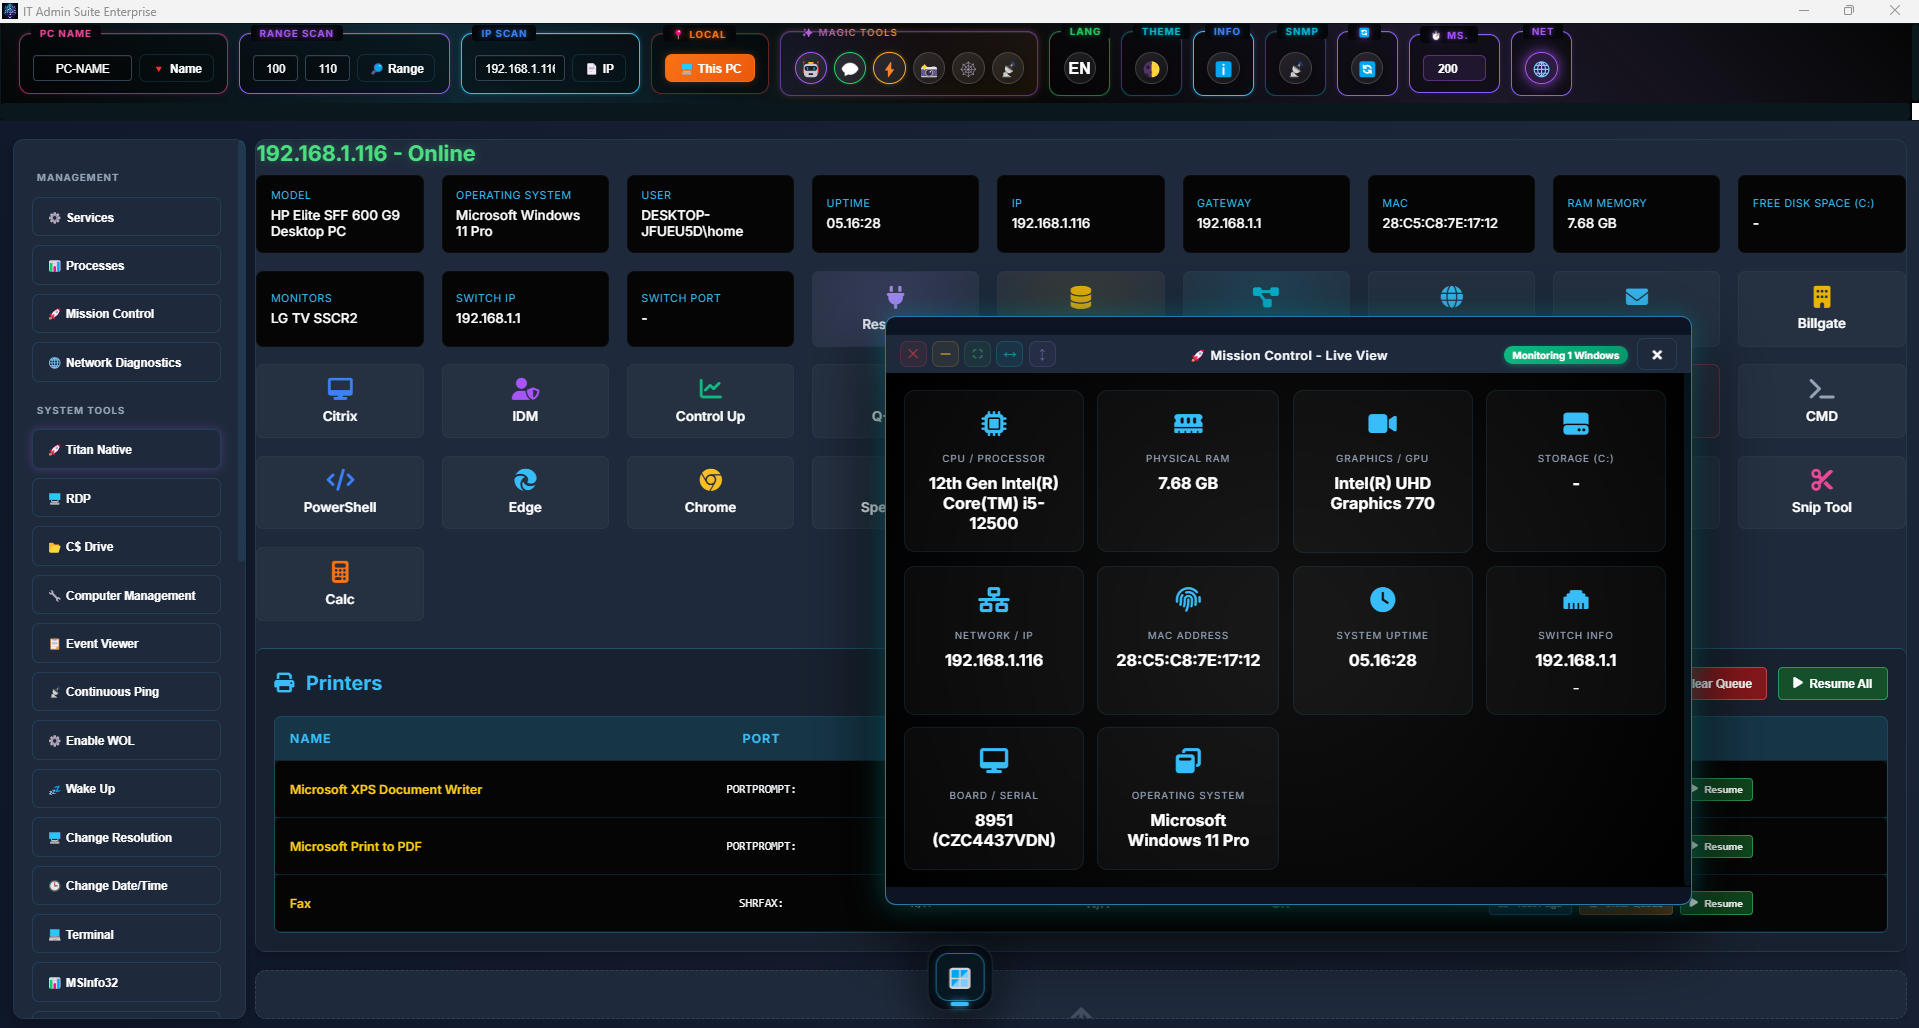Open Change Resolution in the sidebar
This screenshot has width=1919, height=1028.
click(x=126, y=837)
